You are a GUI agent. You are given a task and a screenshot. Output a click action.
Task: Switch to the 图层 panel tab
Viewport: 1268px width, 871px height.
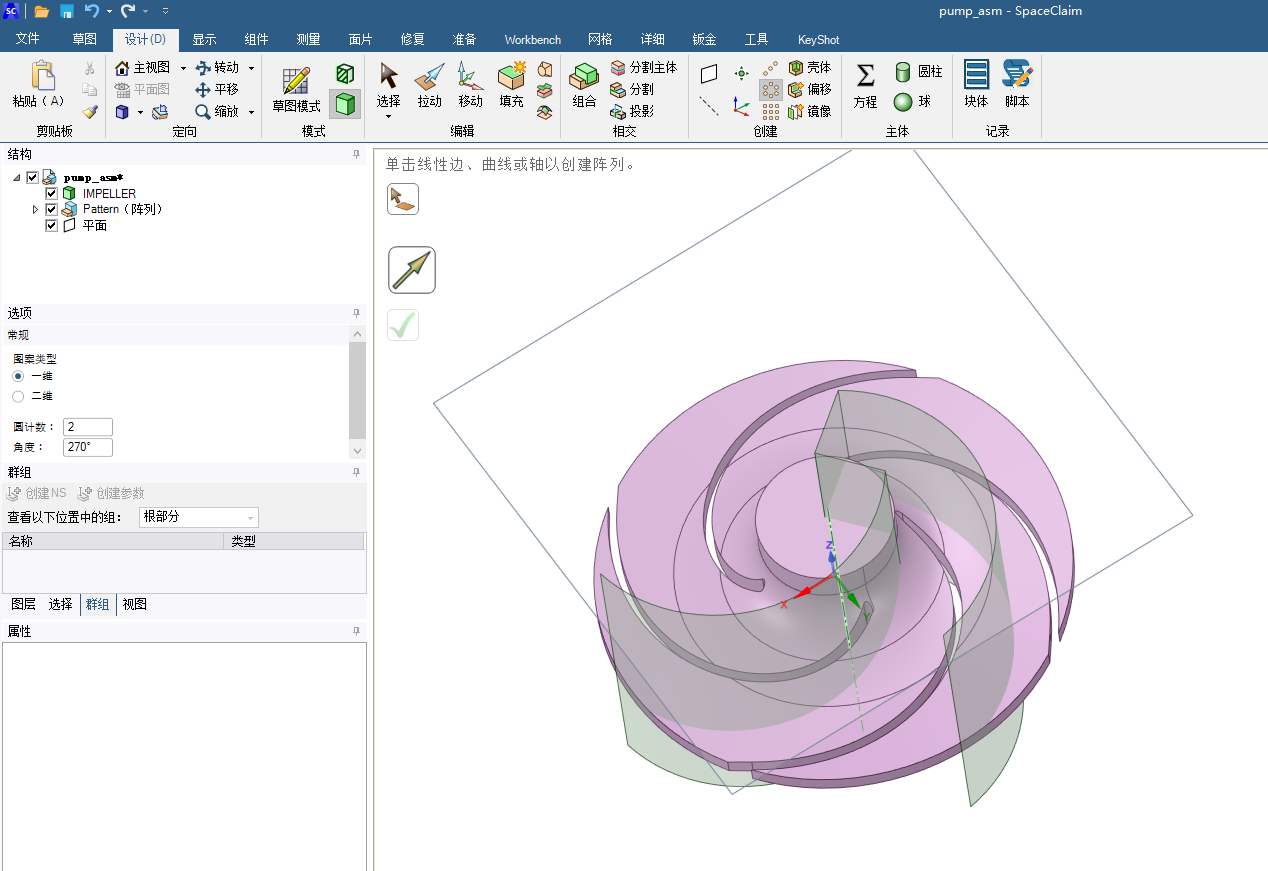tap(23, 604)
